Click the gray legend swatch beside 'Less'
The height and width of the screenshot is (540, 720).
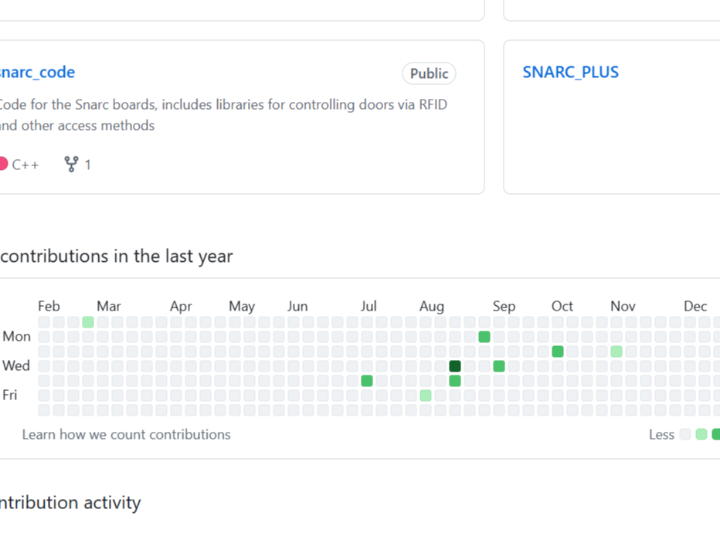(x=685, y=434)
